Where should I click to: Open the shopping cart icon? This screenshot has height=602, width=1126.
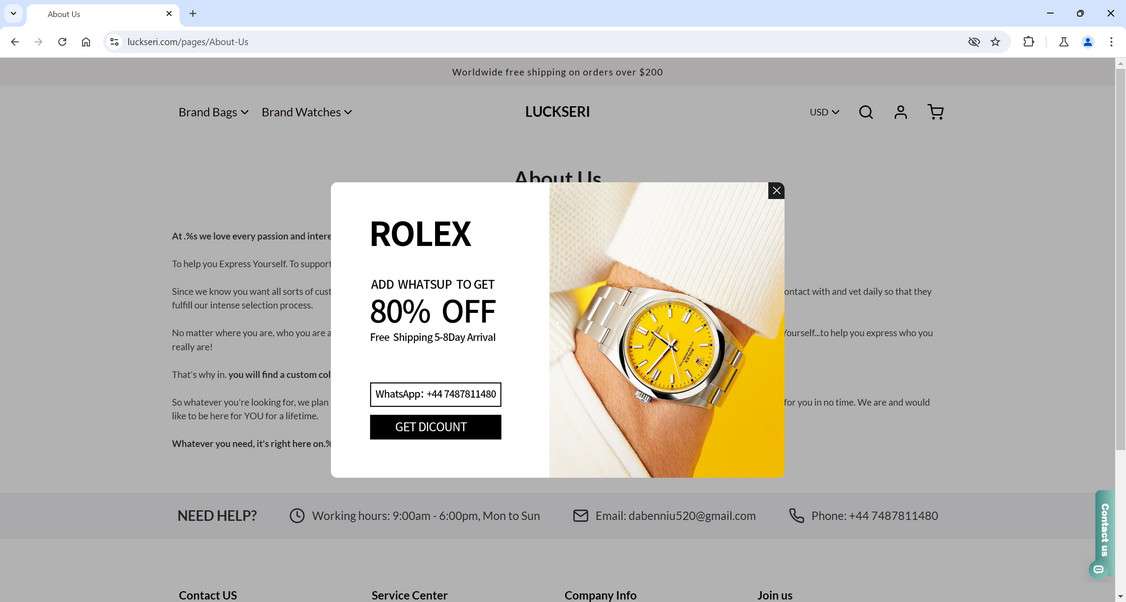[x=935, y=112]
